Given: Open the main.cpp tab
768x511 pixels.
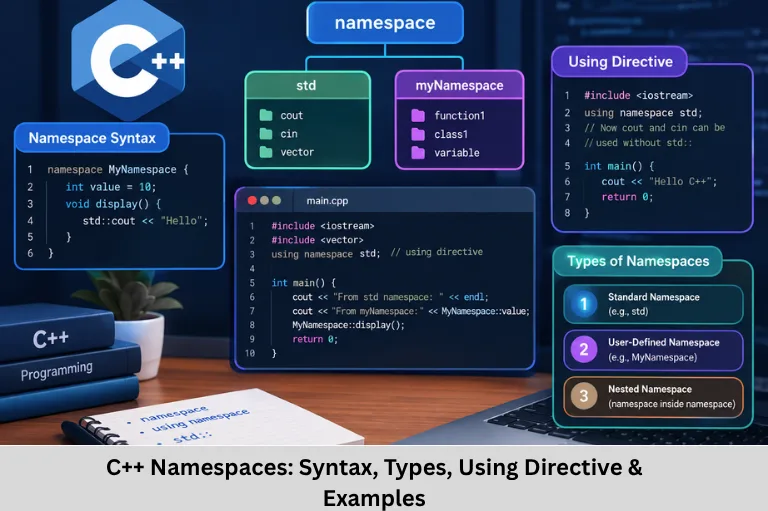Looking at the screenshot, I should pos(327,201).
